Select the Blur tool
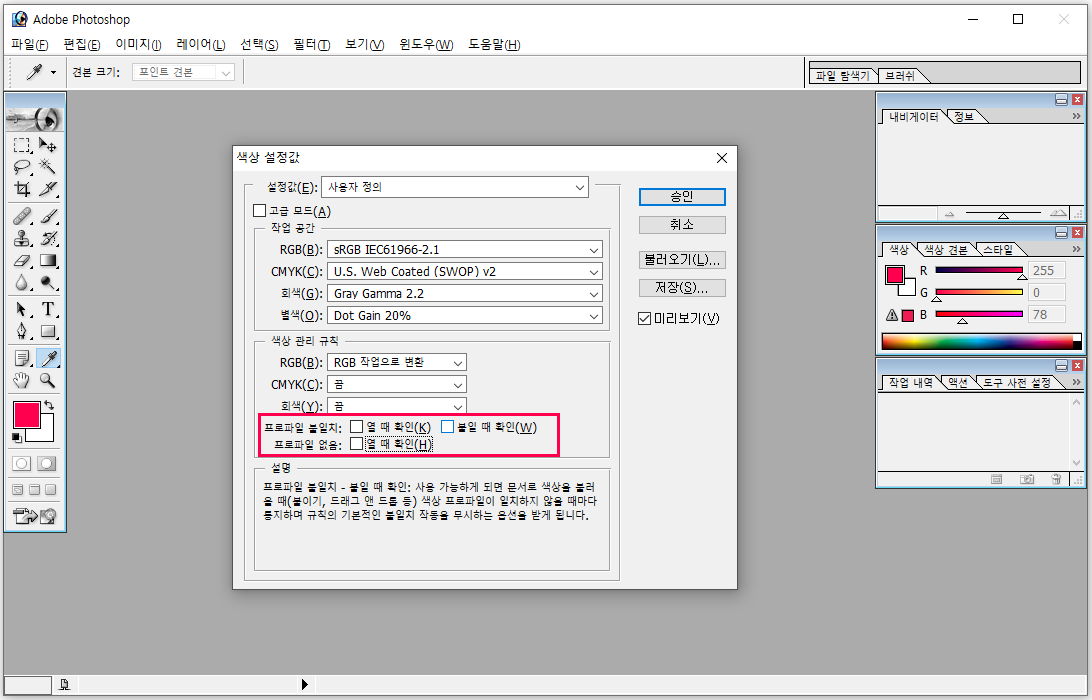 (22, 282)
